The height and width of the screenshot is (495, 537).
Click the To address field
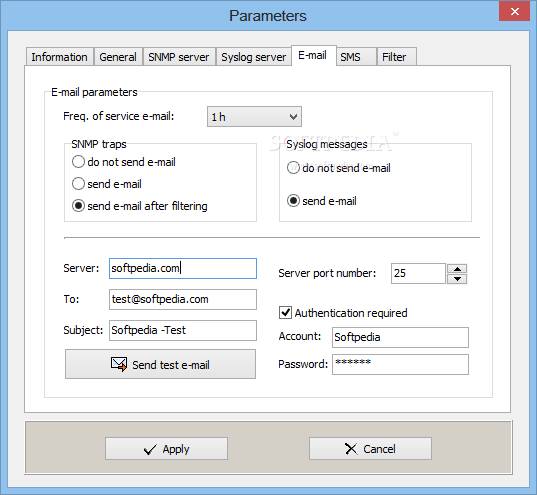(183, 299)
